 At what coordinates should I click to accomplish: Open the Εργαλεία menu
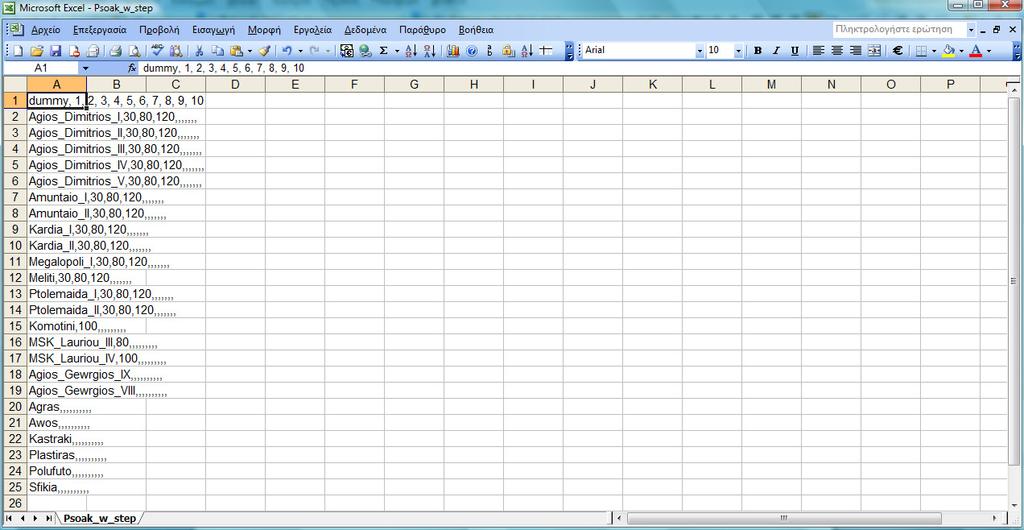tap(313, 30)
